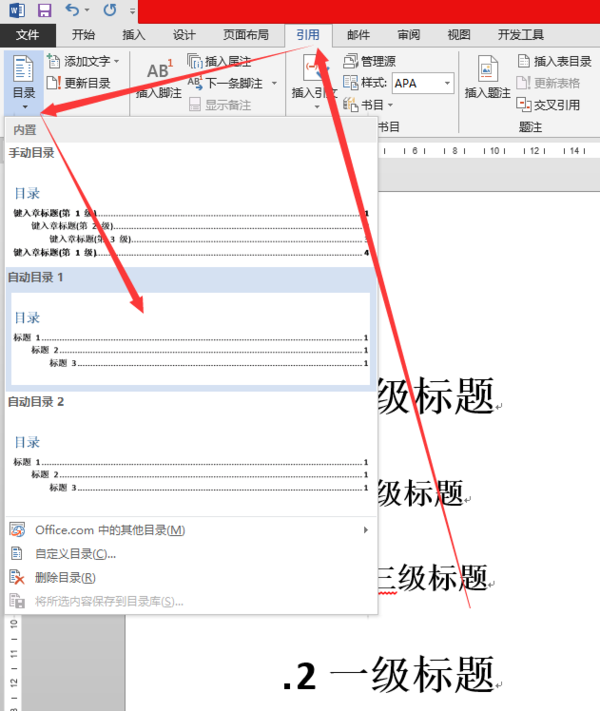
Task: Click the 管理源 manage sources icon
Action: pos(350,61)
